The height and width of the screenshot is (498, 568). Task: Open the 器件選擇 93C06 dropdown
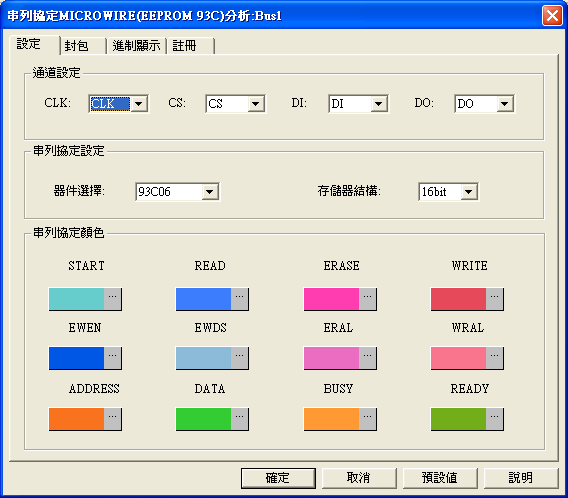(210, 192)
